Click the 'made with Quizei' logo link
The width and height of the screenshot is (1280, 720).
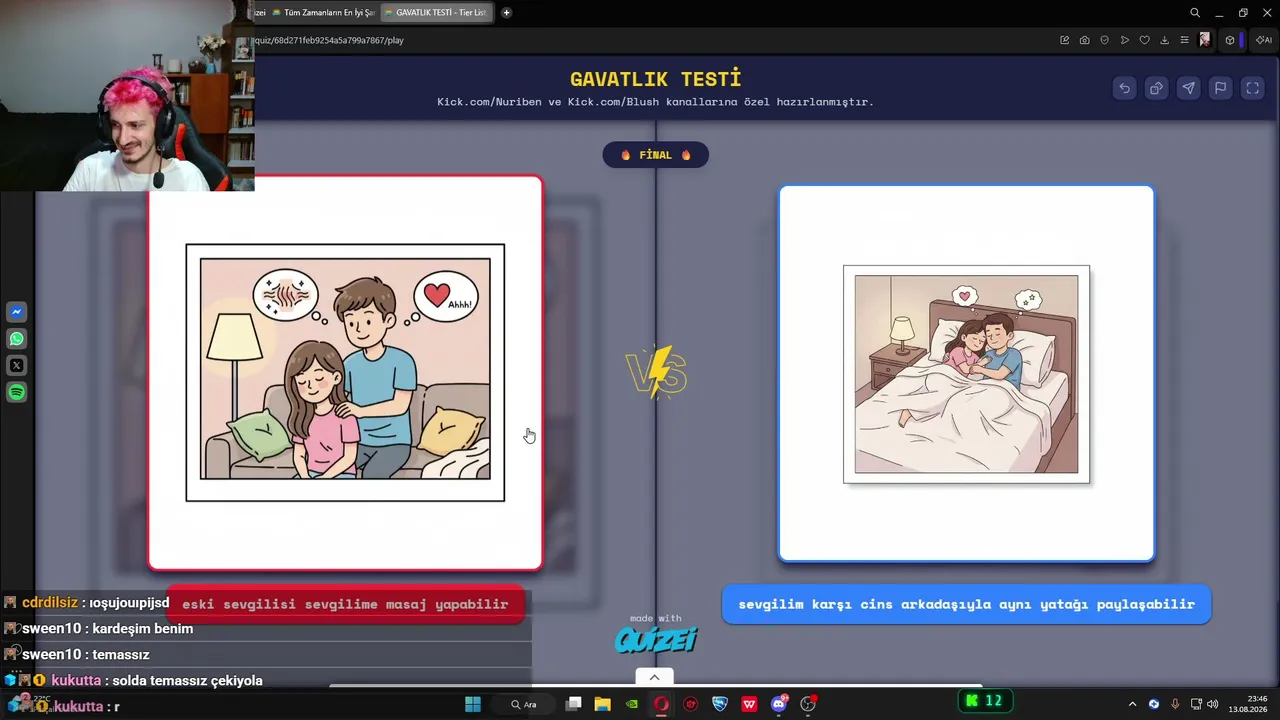(656, 634)
